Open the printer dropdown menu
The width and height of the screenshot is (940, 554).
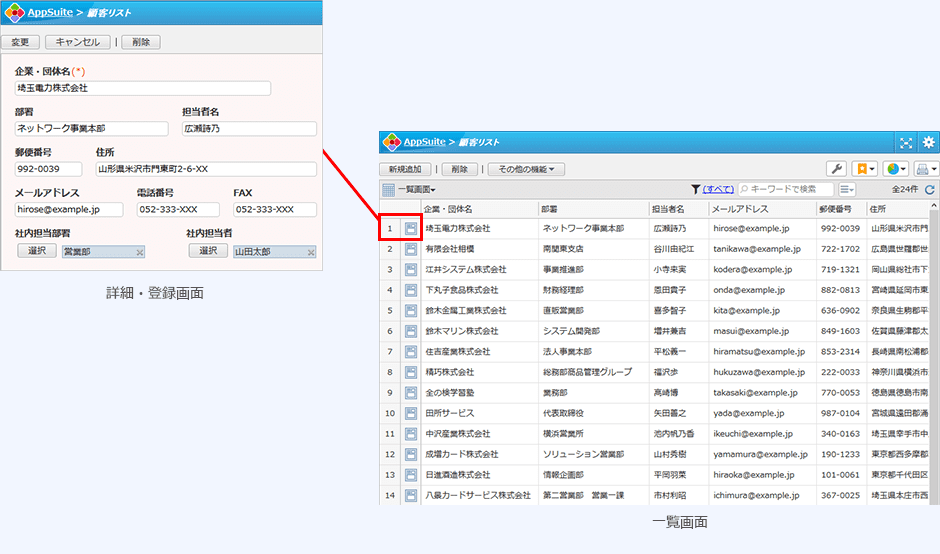[926, 170]
